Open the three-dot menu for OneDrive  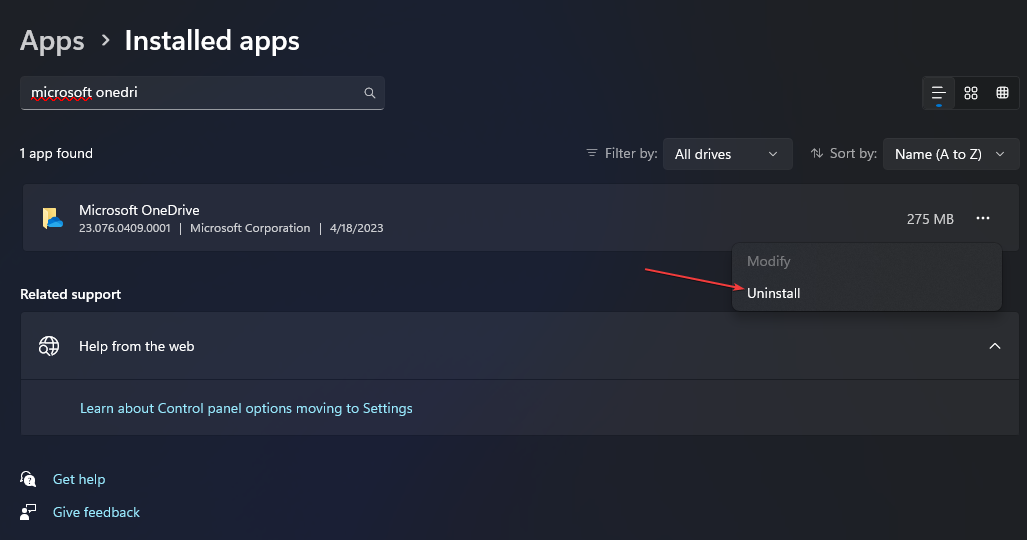coord(983,218)
